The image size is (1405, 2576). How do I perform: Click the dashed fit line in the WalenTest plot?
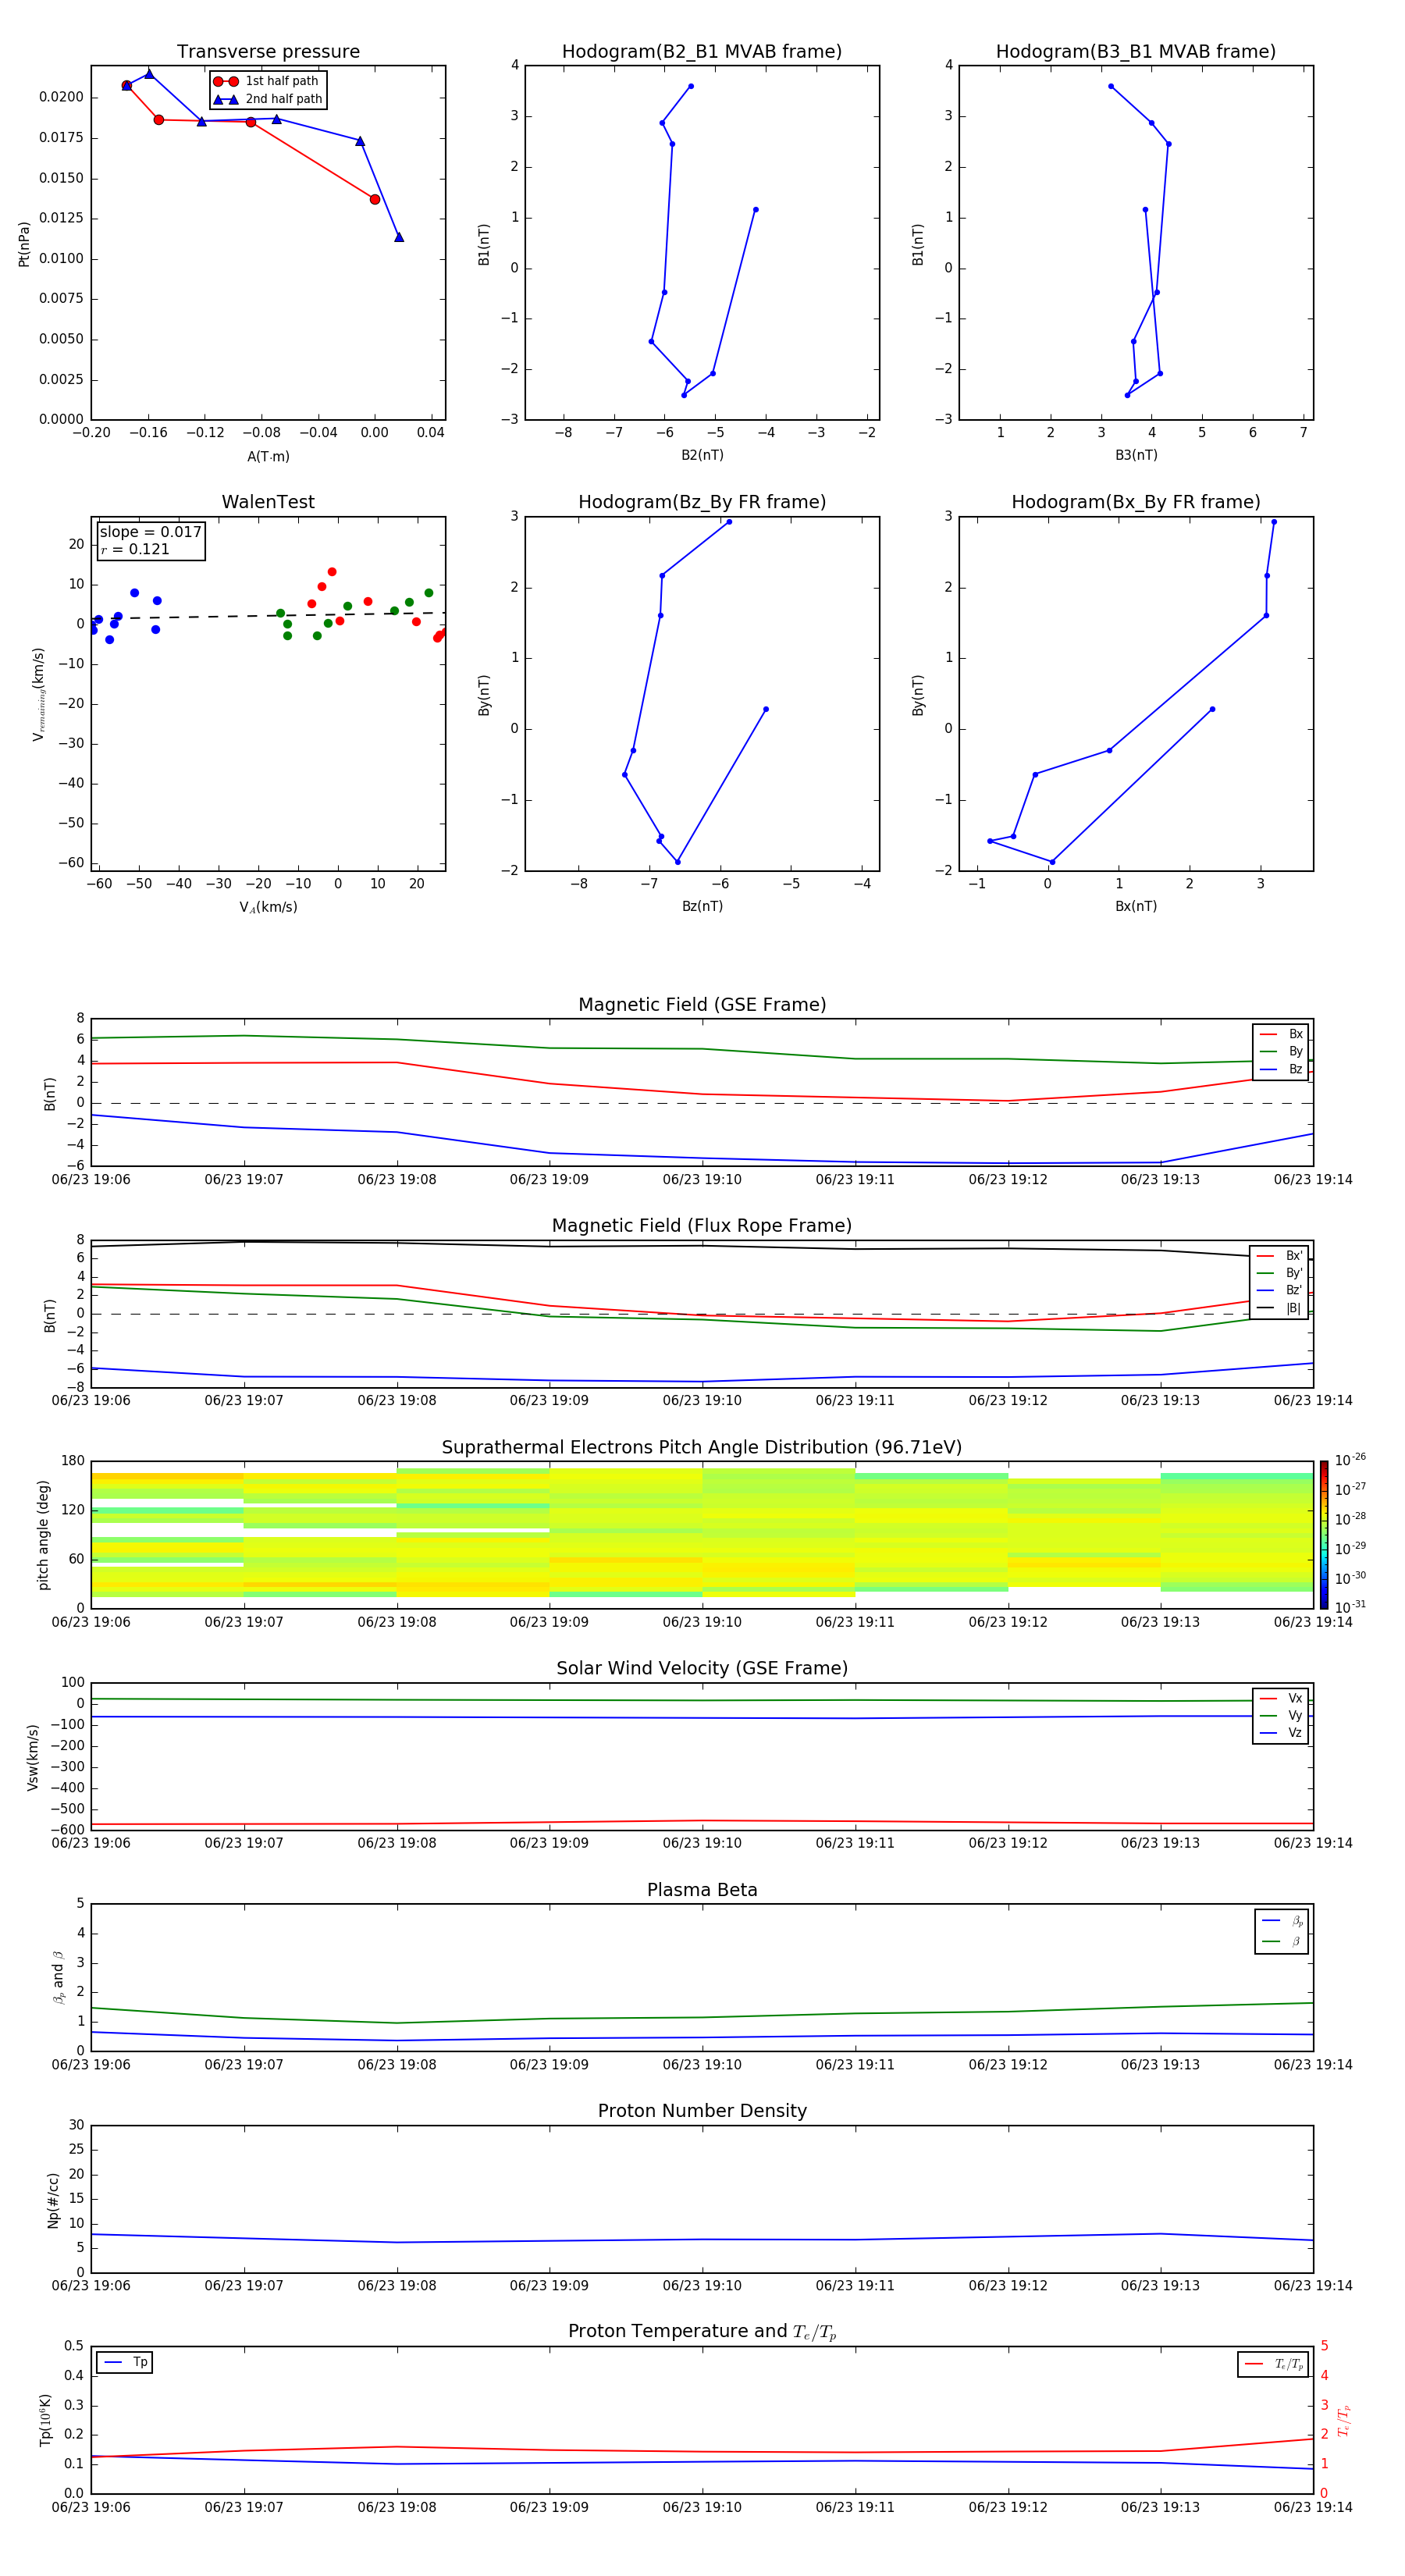click(x=268, y=616)
